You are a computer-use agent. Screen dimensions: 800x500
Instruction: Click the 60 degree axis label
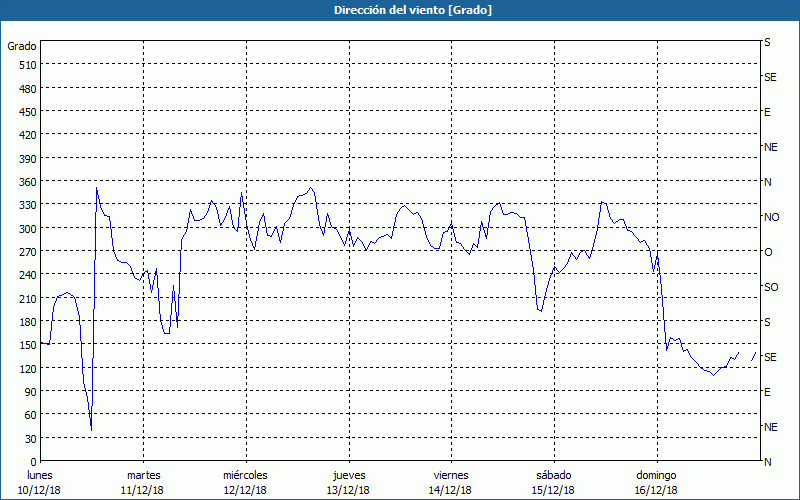click(x=31, y=415)
